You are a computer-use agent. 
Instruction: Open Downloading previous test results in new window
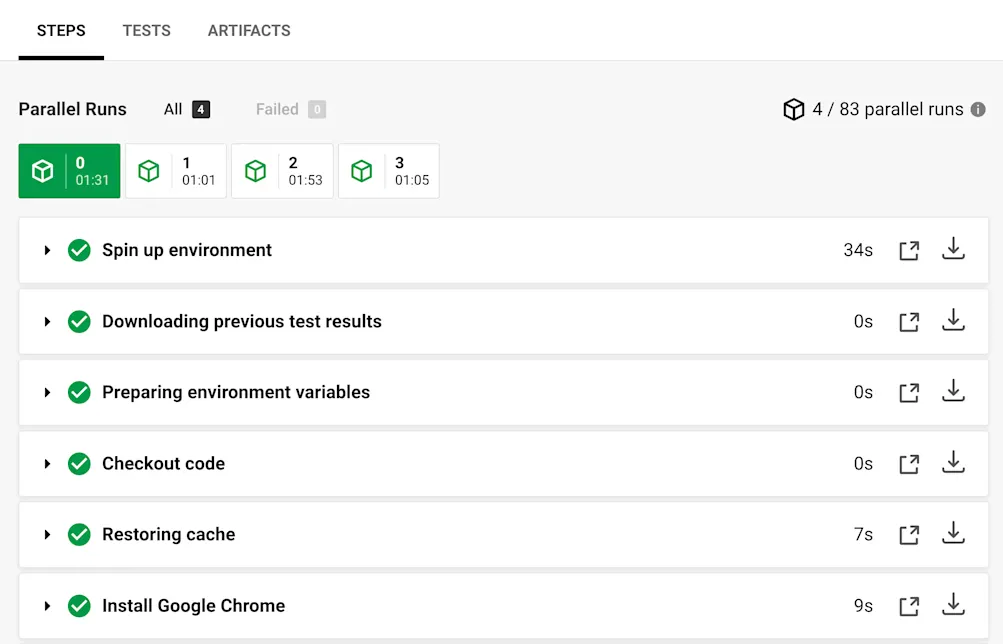pos(908,321)
